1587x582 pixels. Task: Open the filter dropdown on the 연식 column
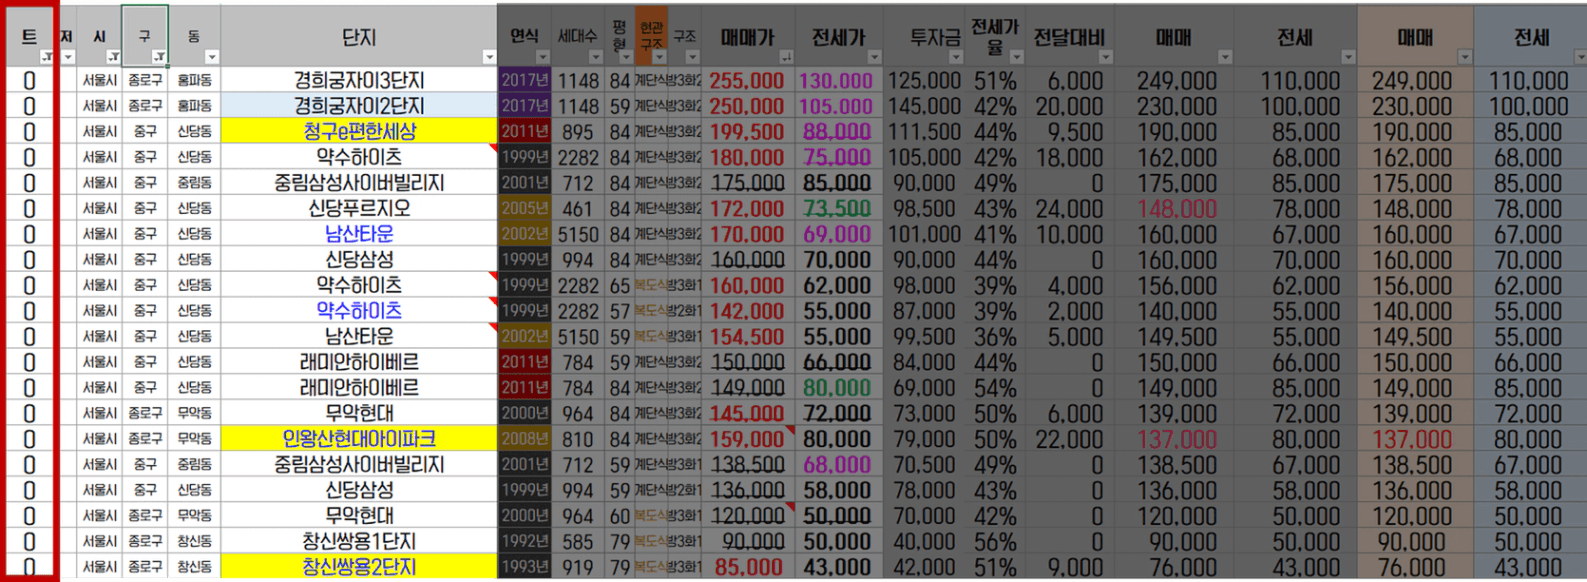543,57
